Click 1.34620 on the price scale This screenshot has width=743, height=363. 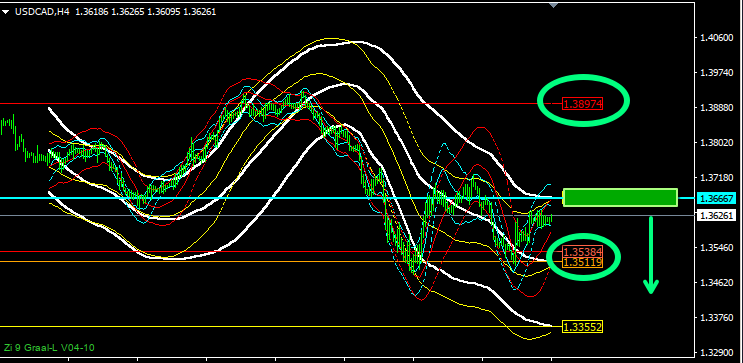point(717,283)
